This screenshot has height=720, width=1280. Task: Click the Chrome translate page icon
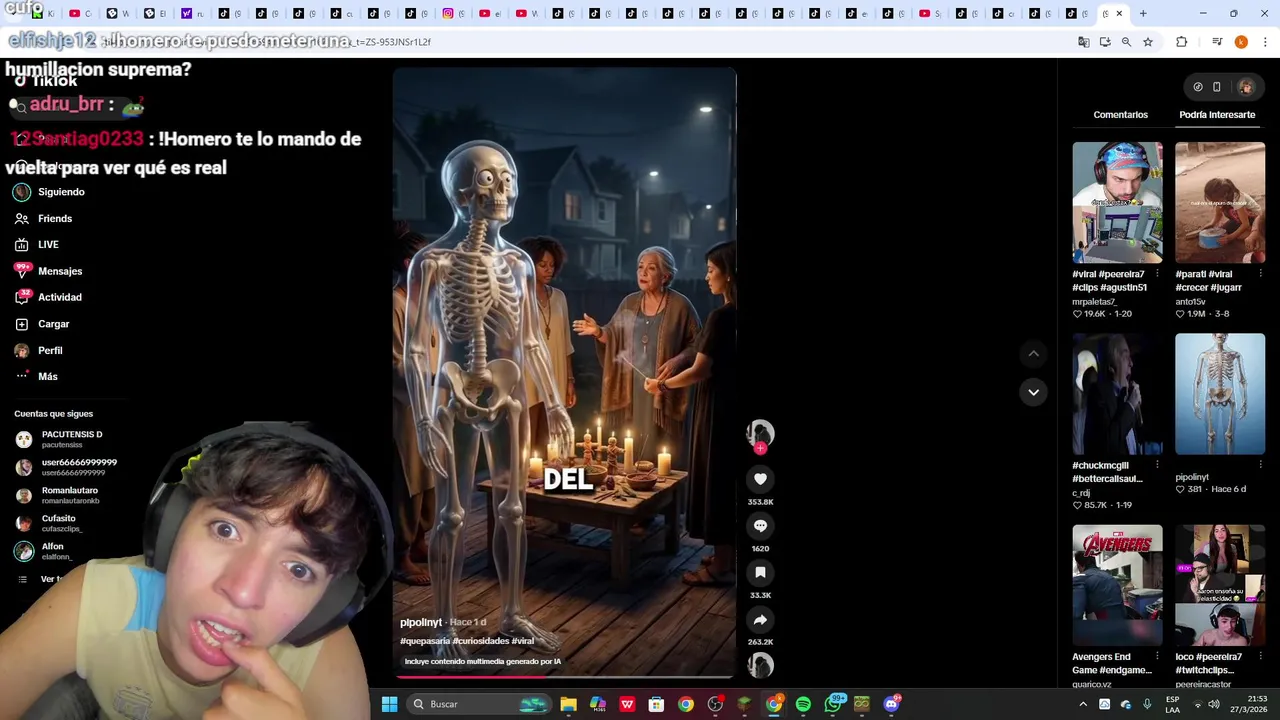[x=1083, y=42]
